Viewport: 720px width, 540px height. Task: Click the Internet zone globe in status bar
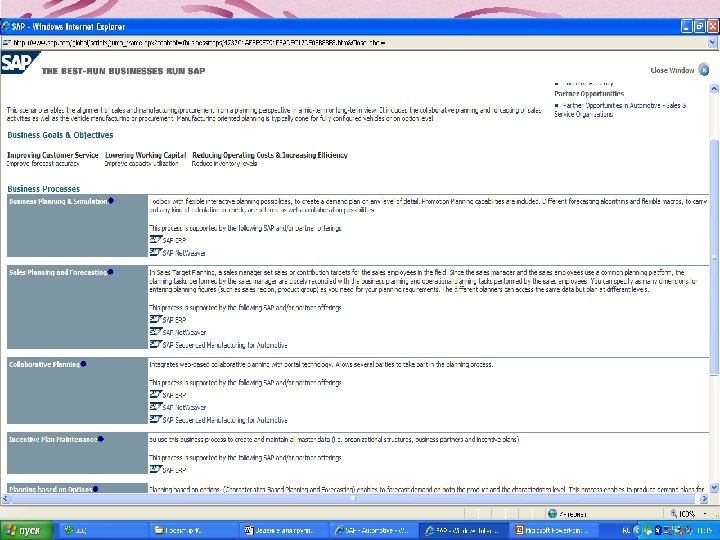[x=552, y=514]
